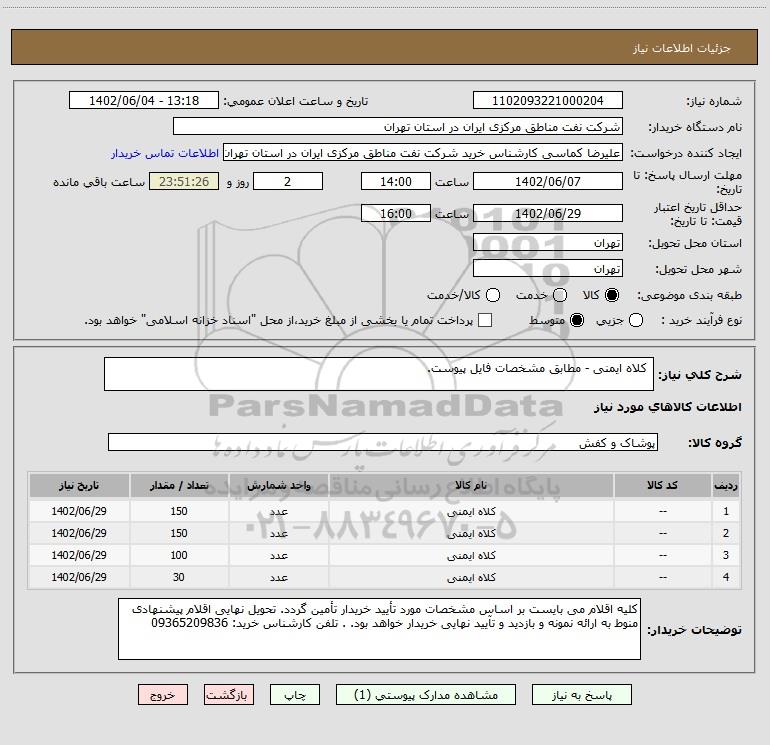Viewport: 770px width, 745px height.
Task: Click the خروج exit button
Action: (163, 695)
